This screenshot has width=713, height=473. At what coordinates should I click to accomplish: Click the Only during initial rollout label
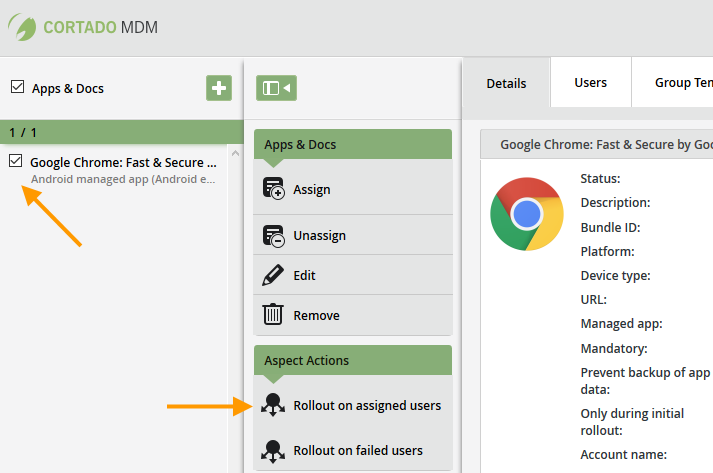(x=632, y=422)
